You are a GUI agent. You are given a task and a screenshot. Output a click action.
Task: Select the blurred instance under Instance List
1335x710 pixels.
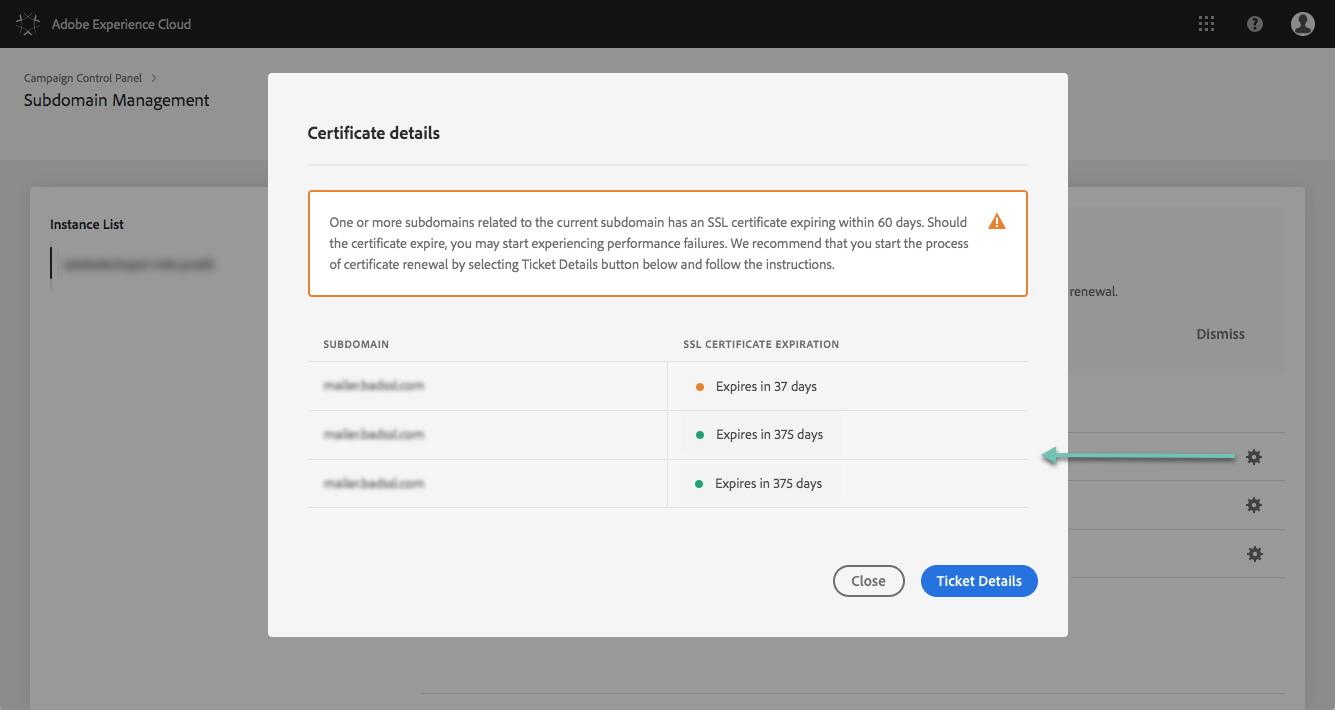point(138,265)
